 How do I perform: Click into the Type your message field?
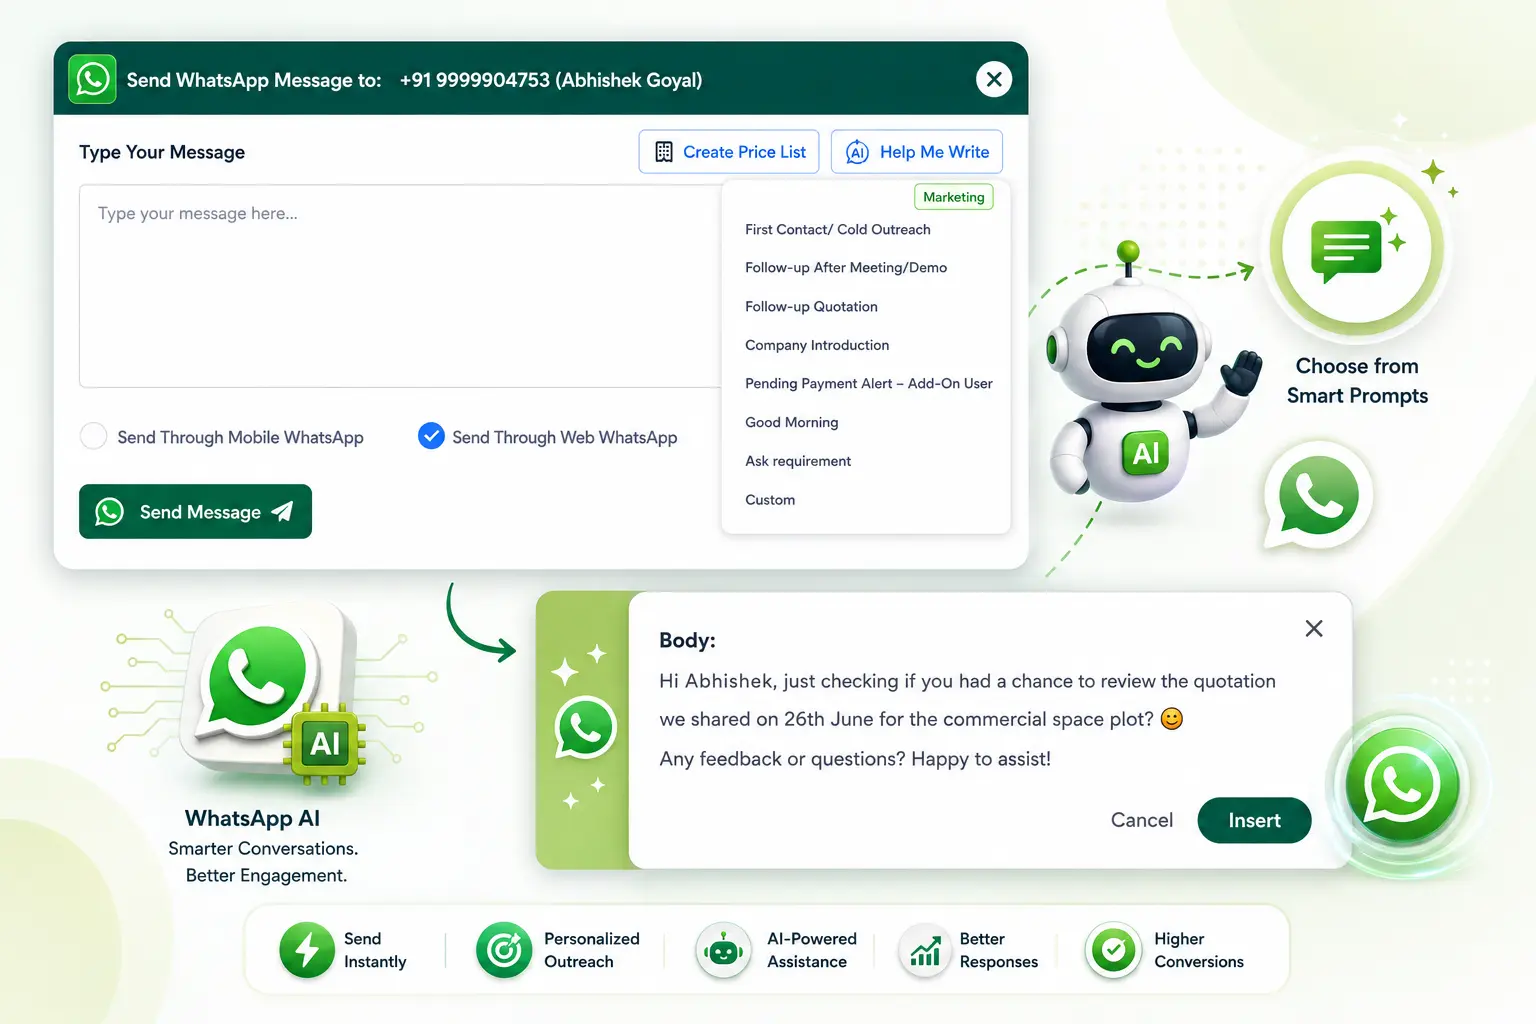click(x=400, y=286)
